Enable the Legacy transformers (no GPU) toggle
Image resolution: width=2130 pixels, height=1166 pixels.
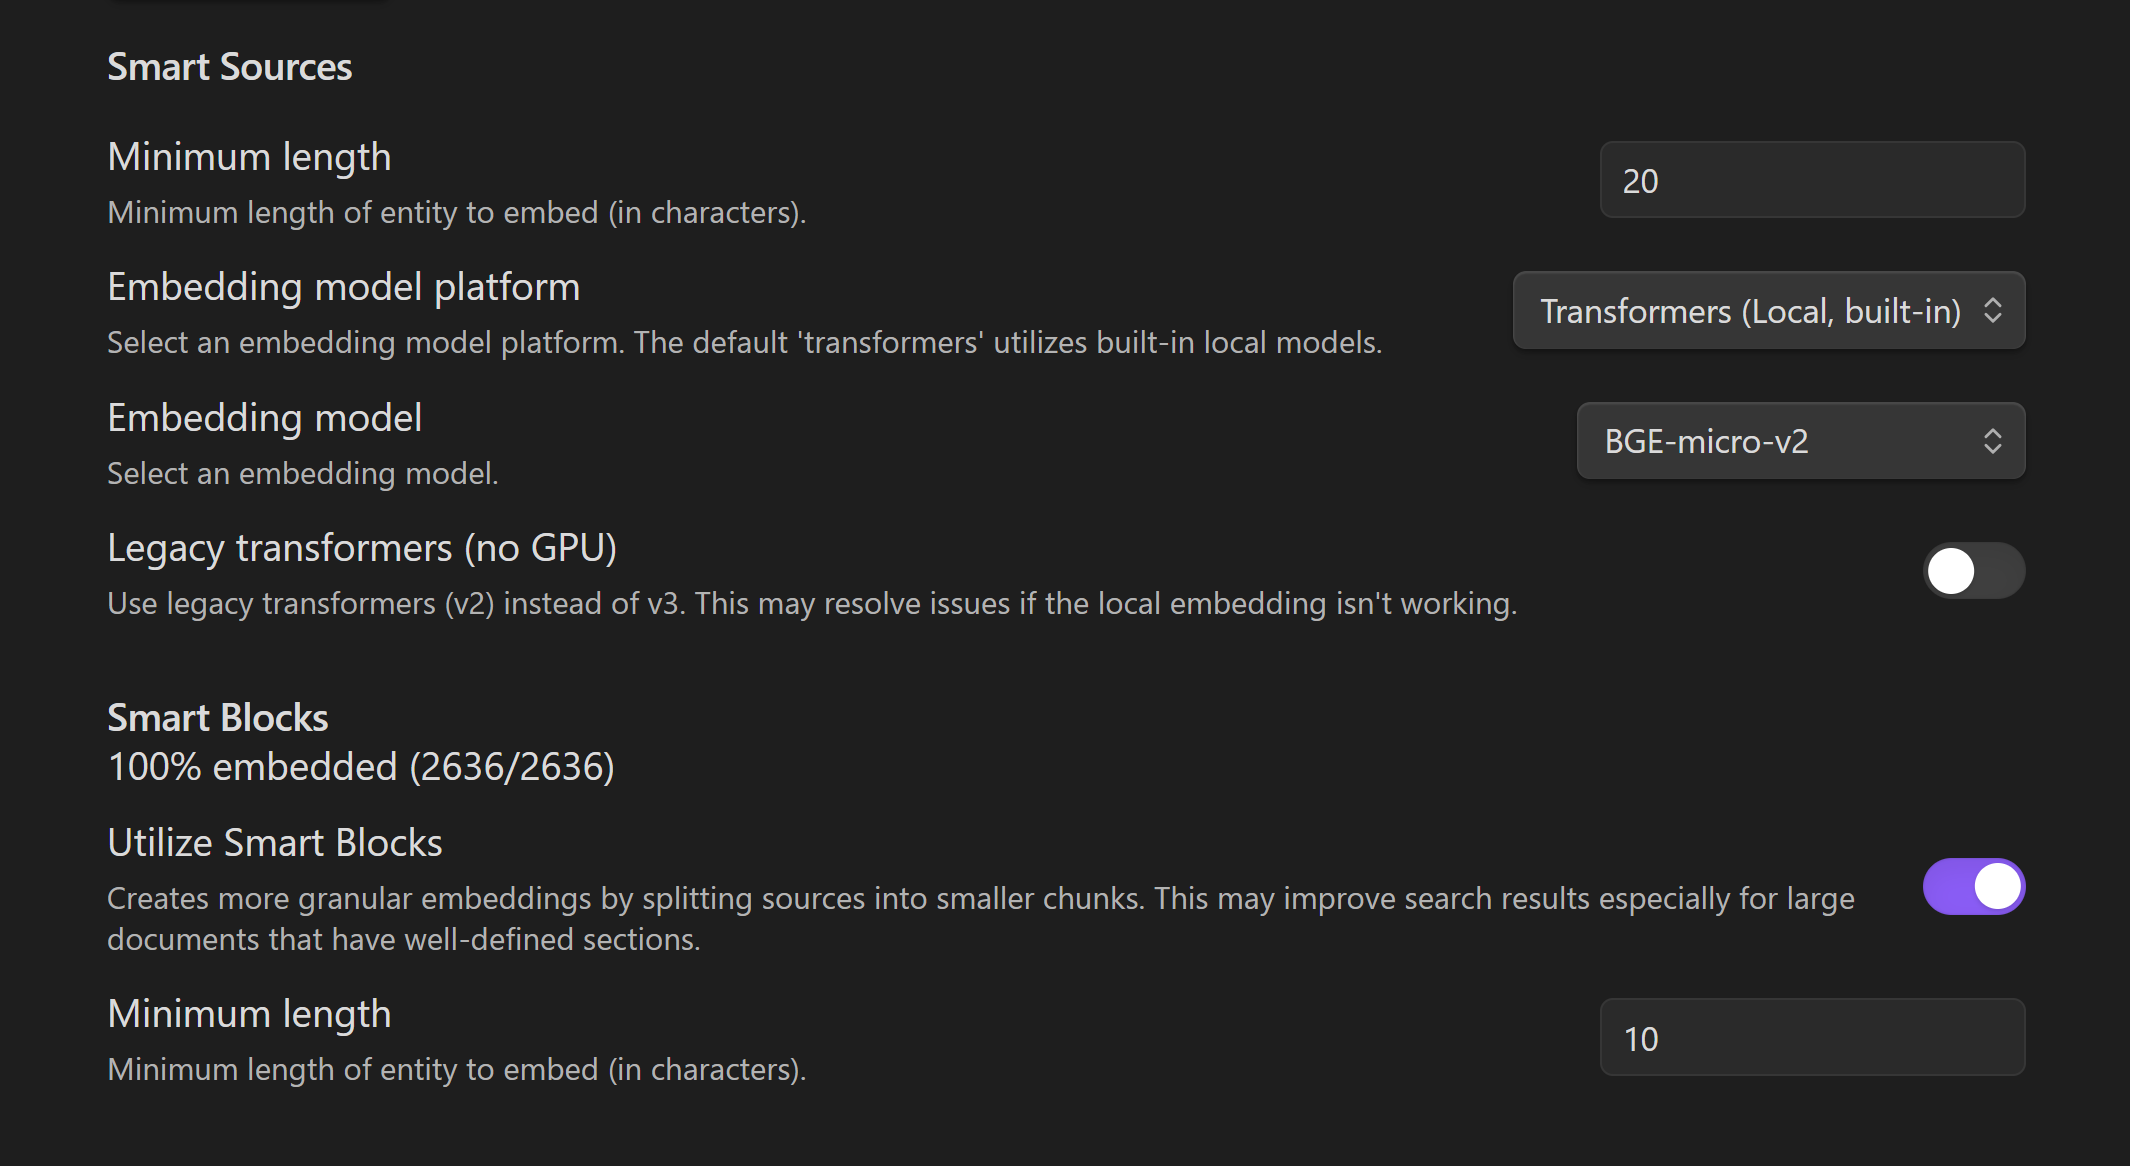pyautogui.click(x=1974, y=571)
